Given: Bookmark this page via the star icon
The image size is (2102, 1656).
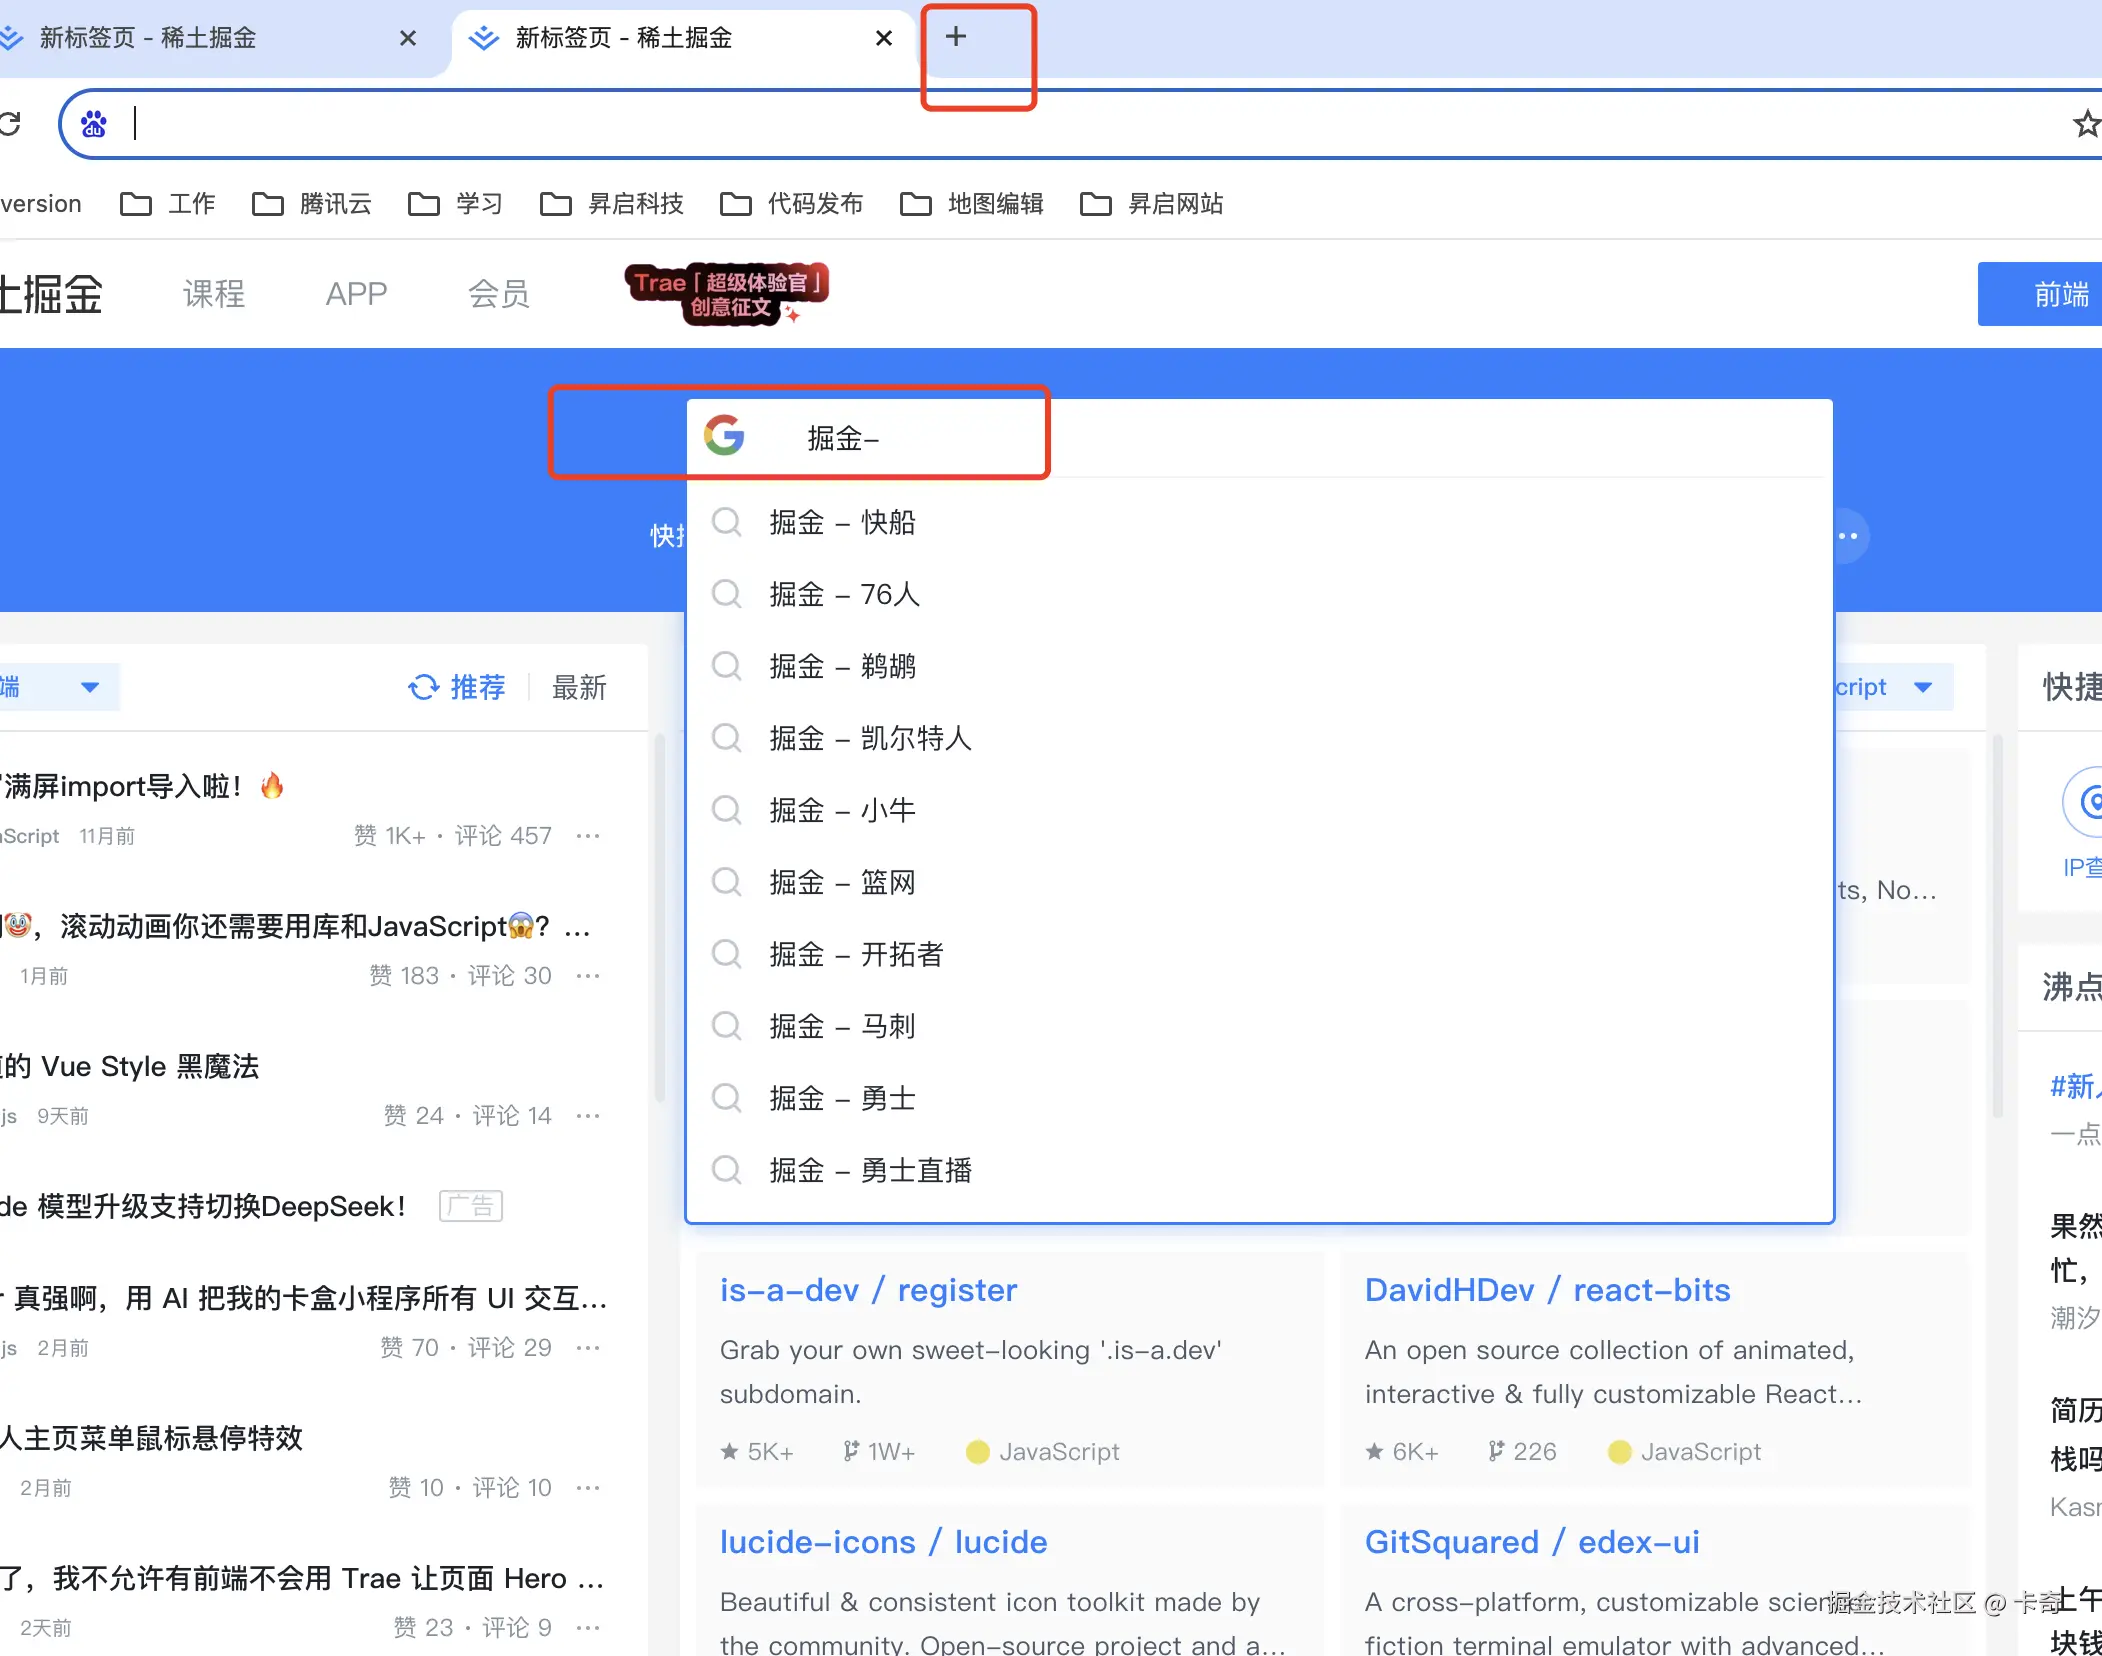Looking at the screenshot, I should (x=2087, y=123).
